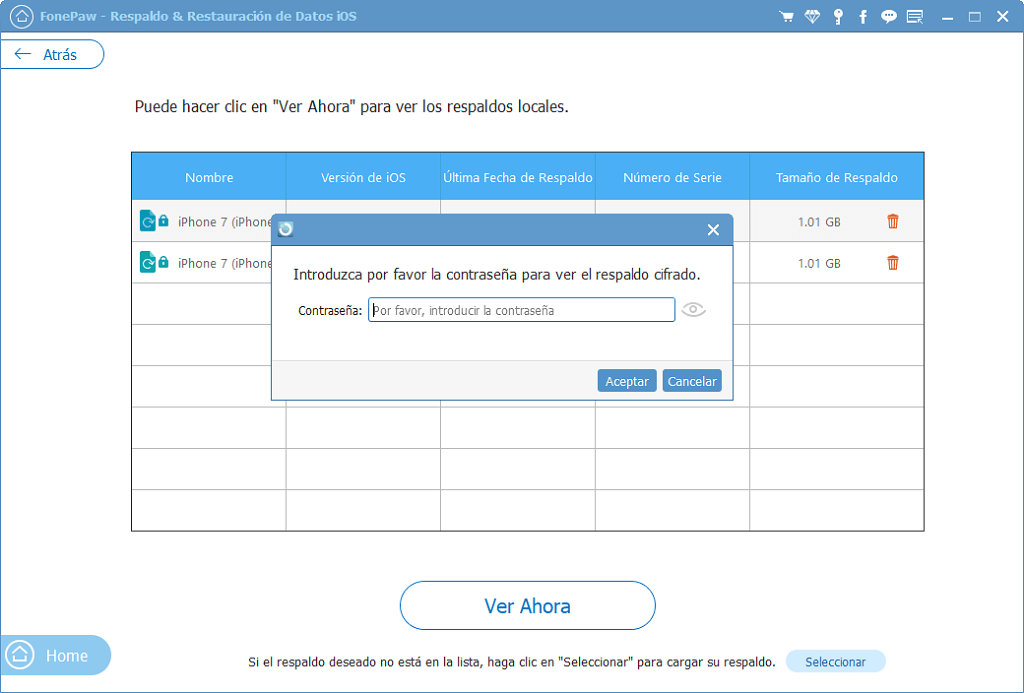
Task: Click Seleccionar to load a backup
Action: (x=835, y=662)
